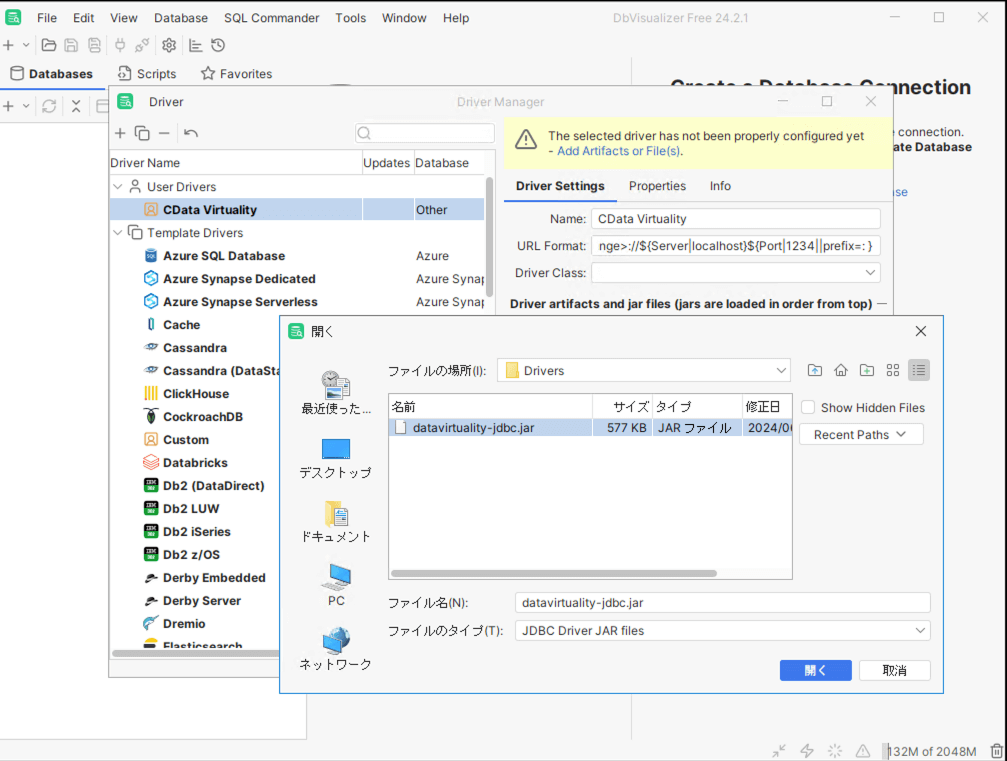Collapse the Template Drivers tree node
This screenshot has width=1007, height=761.
(x=118, y=232)
